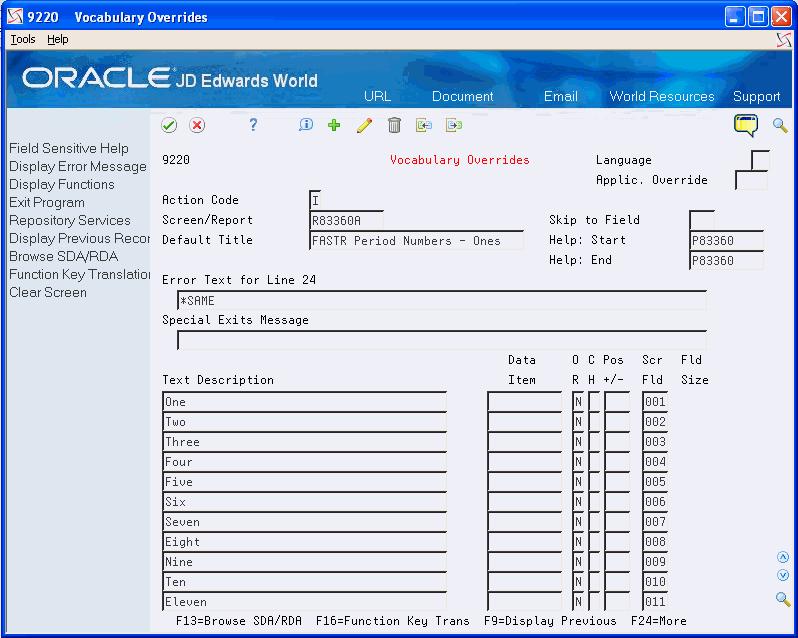Open the URL header link

pyautogui.click(x=378, y=96)
